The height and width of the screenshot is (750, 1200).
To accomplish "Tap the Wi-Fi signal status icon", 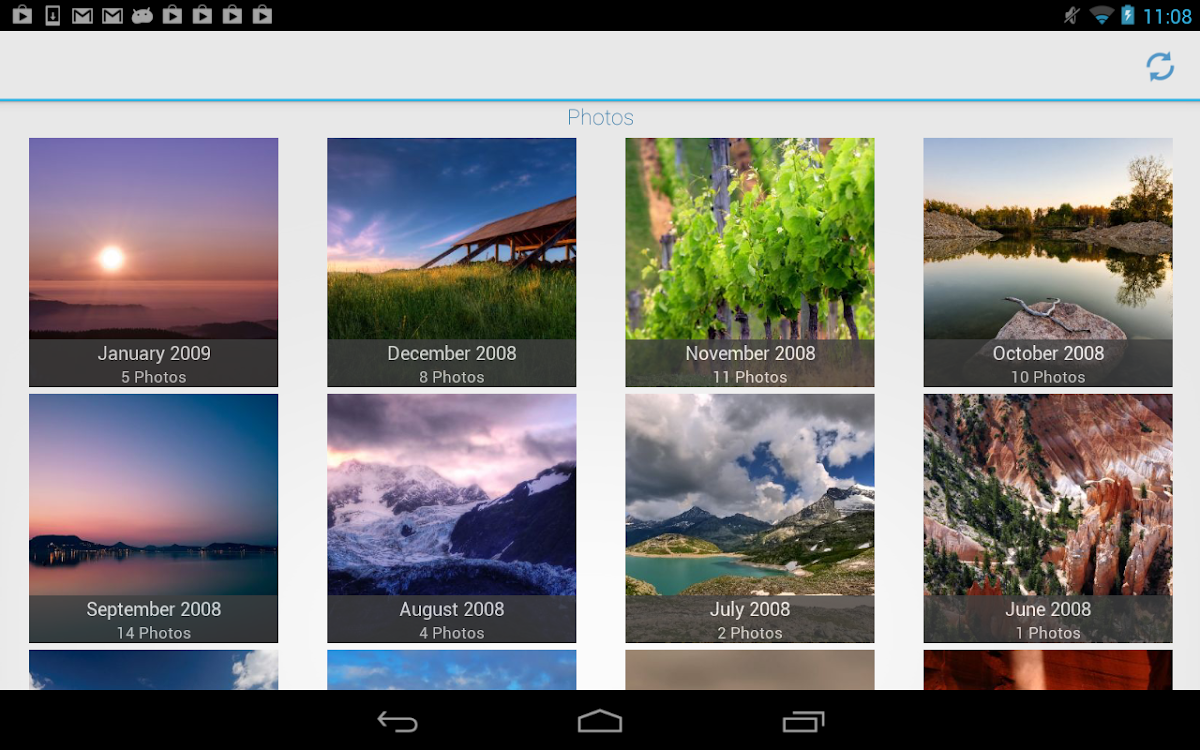I will click(x=1102, y=15).
